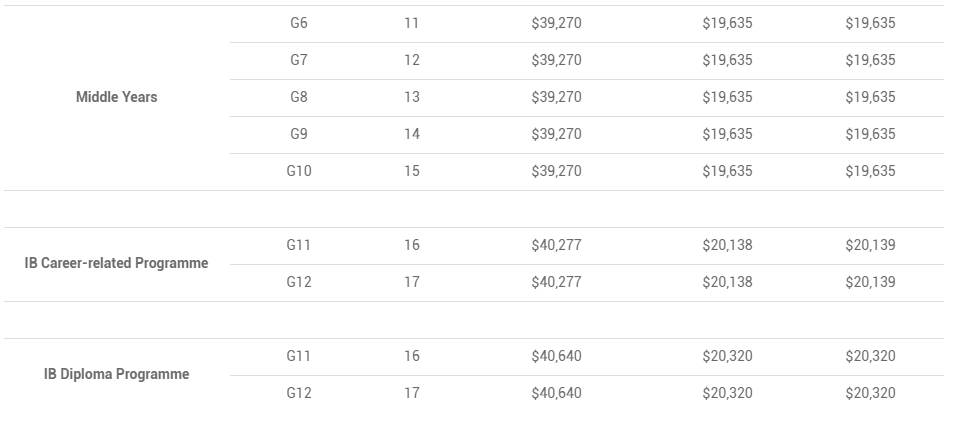Select the $39,270 fee in G9 row
This screenshot has width=958, height=422.
click(556, 134)
